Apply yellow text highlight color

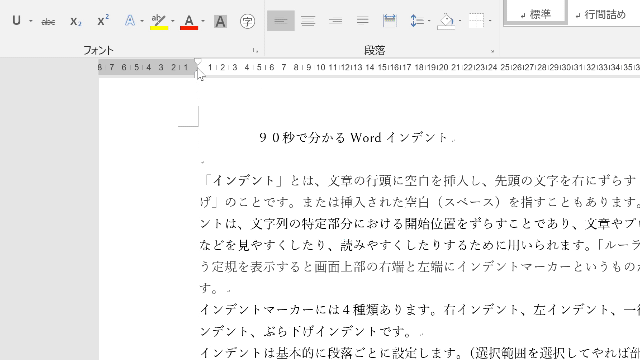[159, 21]
